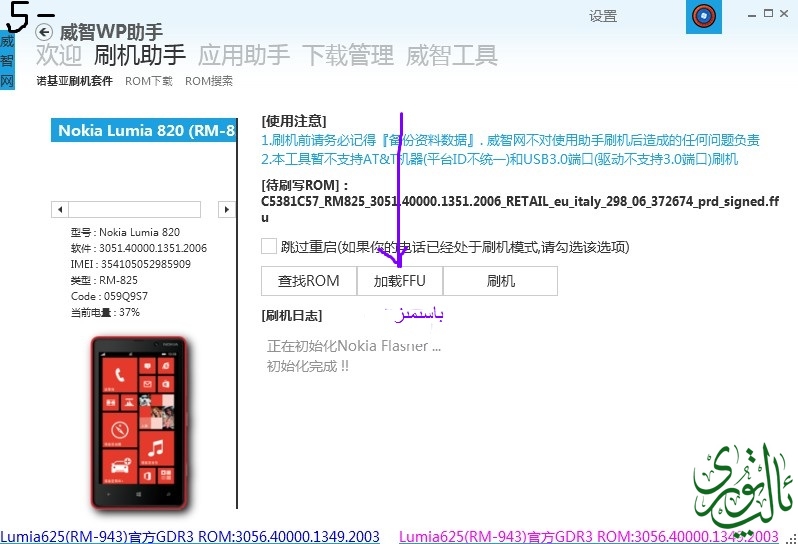Click the 软件 : 3051.40000.1351.2006 text
The height and width of the screenshot is (544, 798).
pos(139,248)
